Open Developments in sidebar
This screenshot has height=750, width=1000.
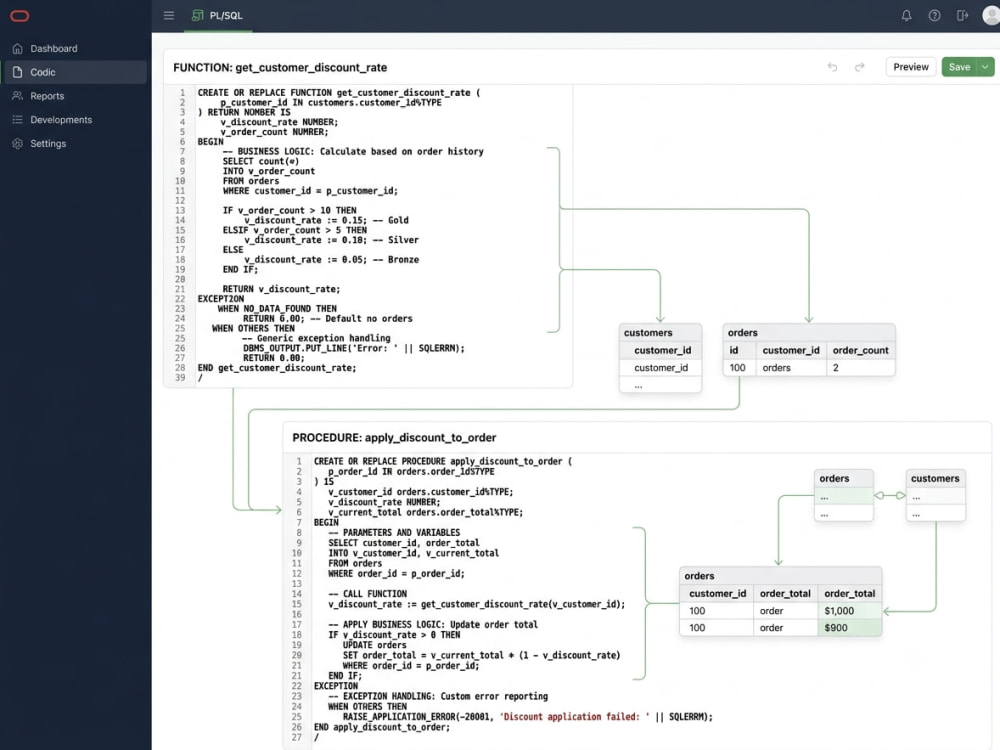coord(76,119)
